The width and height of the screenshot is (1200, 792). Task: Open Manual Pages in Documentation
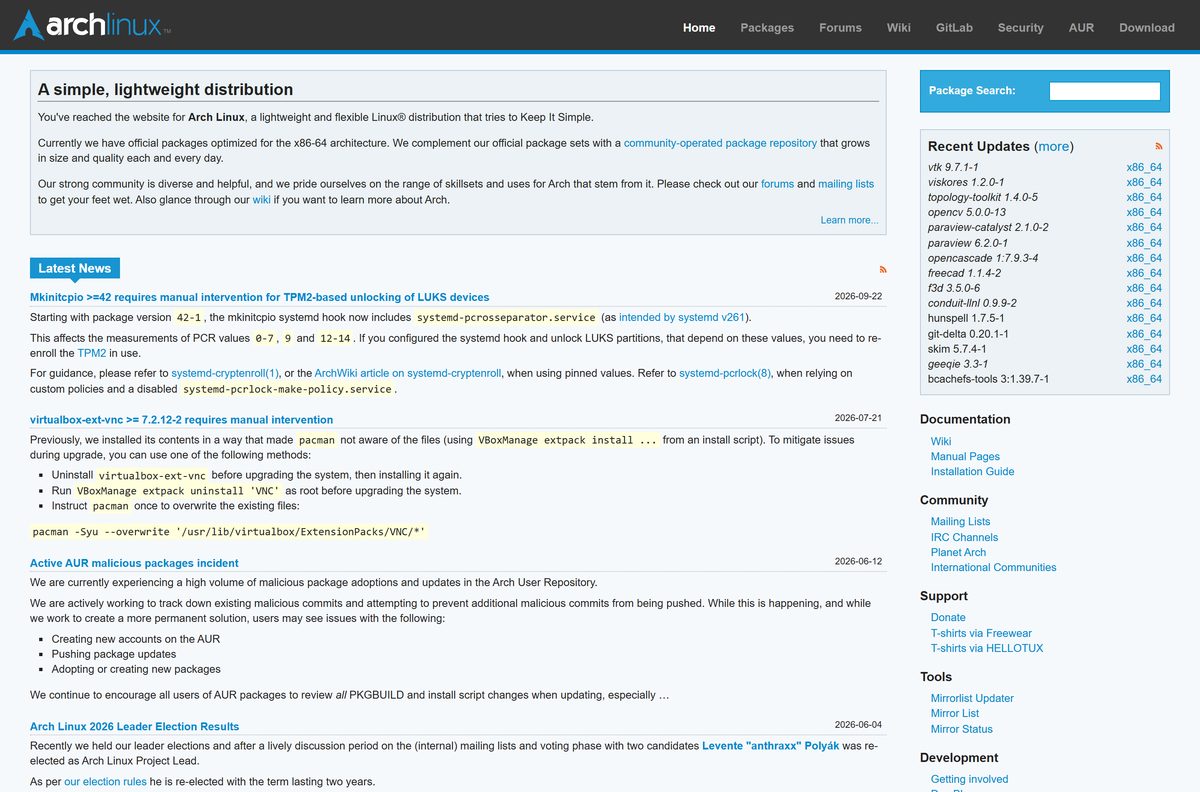(965, 456)
